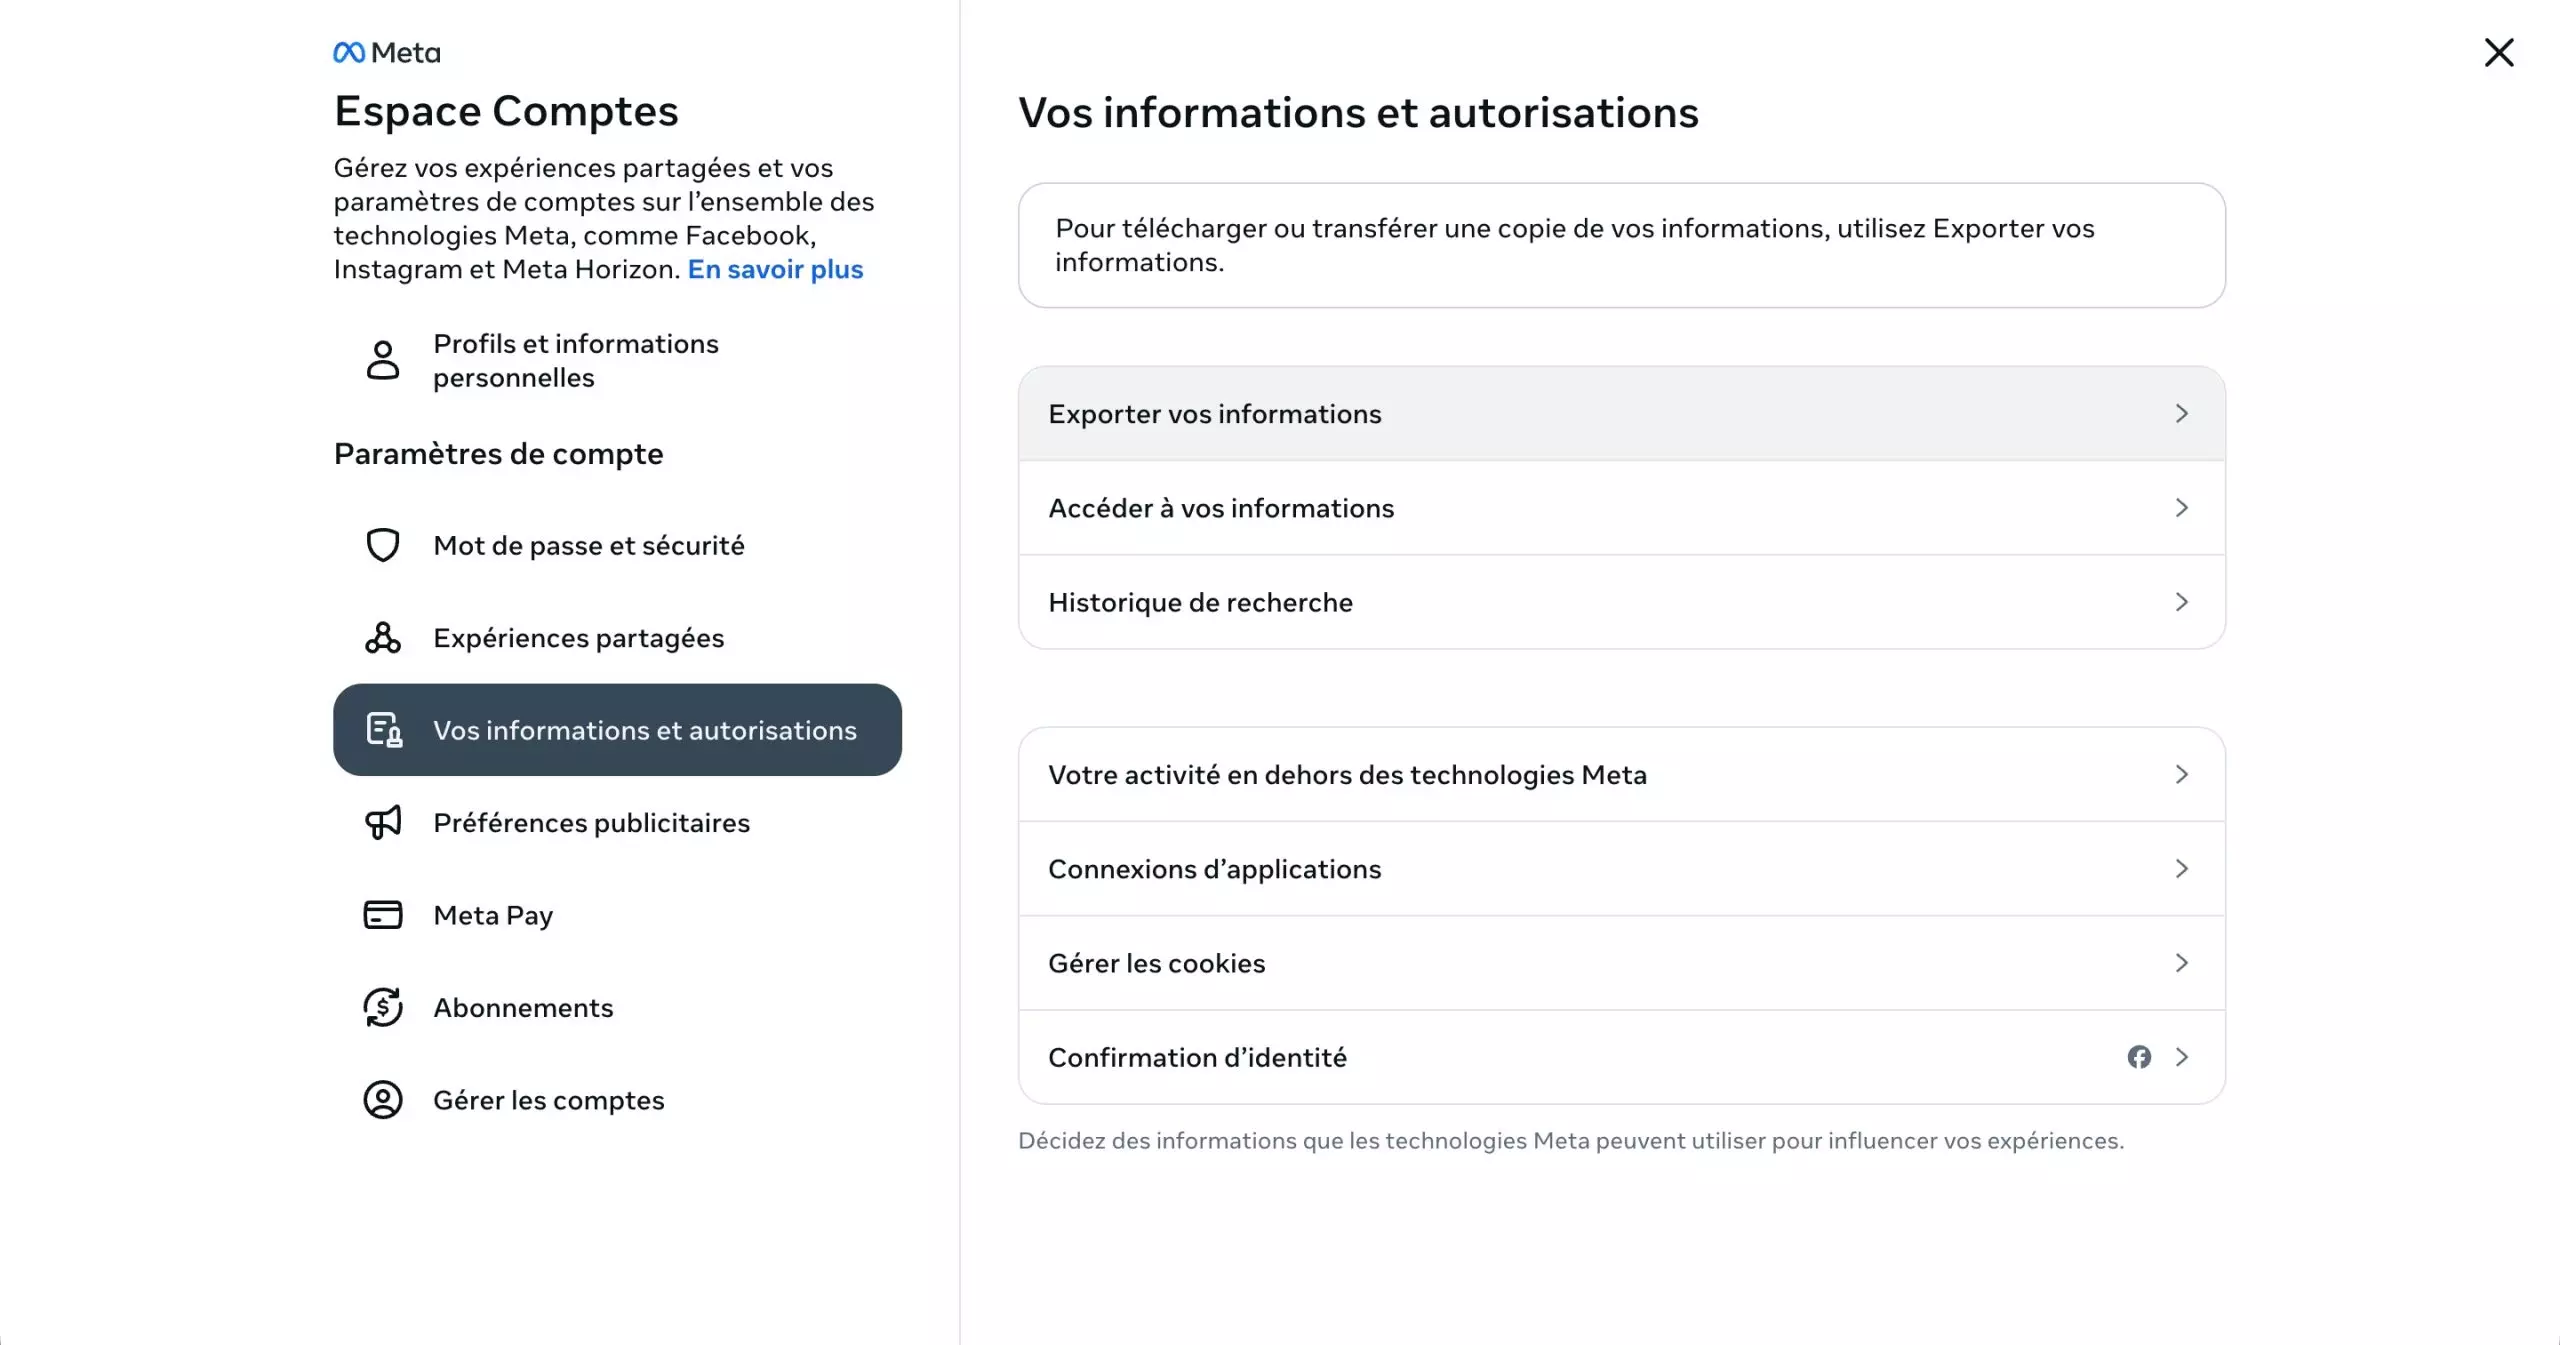Image resolution: width=2560 pixels, height=1345 pixels.
Task: Open Votre activité en dehors des technologies Meta
Action: [1346, 775]
